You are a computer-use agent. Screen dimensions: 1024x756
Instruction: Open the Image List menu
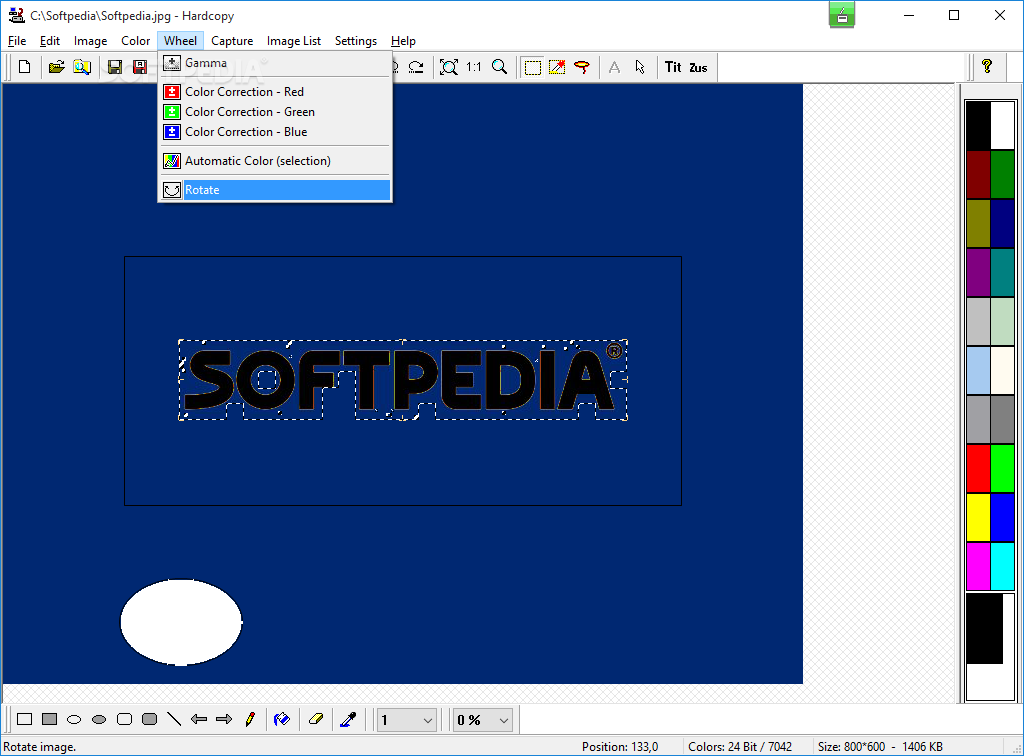294,40
